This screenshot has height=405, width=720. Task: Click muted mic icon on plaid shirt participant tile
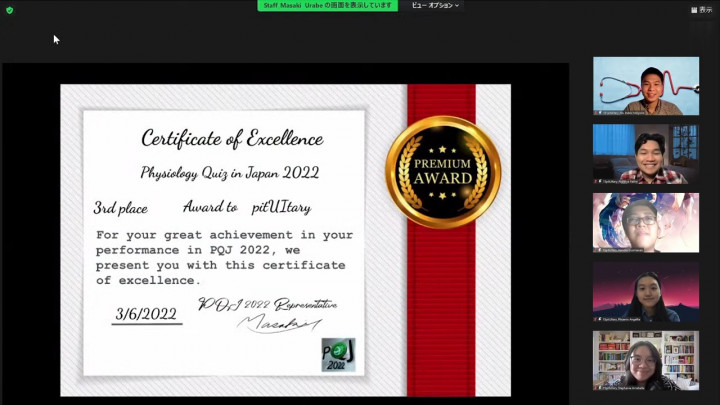tap(598, 181)
